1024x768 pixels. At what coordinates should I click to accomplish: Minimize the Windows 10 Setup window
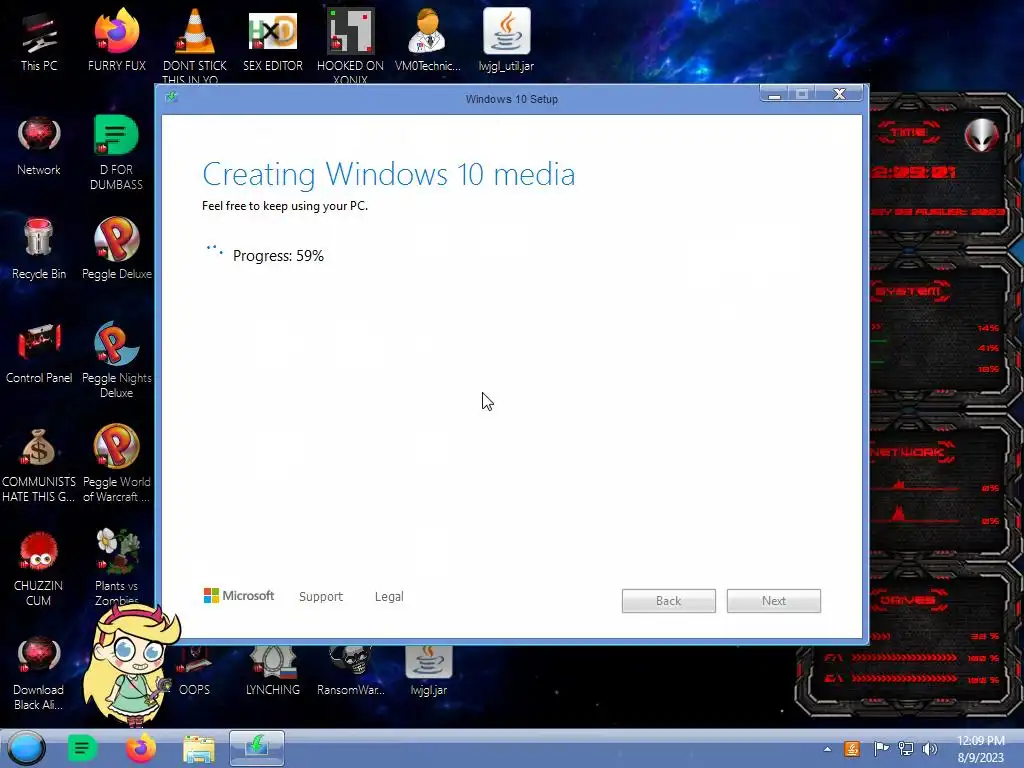[775, 95]
